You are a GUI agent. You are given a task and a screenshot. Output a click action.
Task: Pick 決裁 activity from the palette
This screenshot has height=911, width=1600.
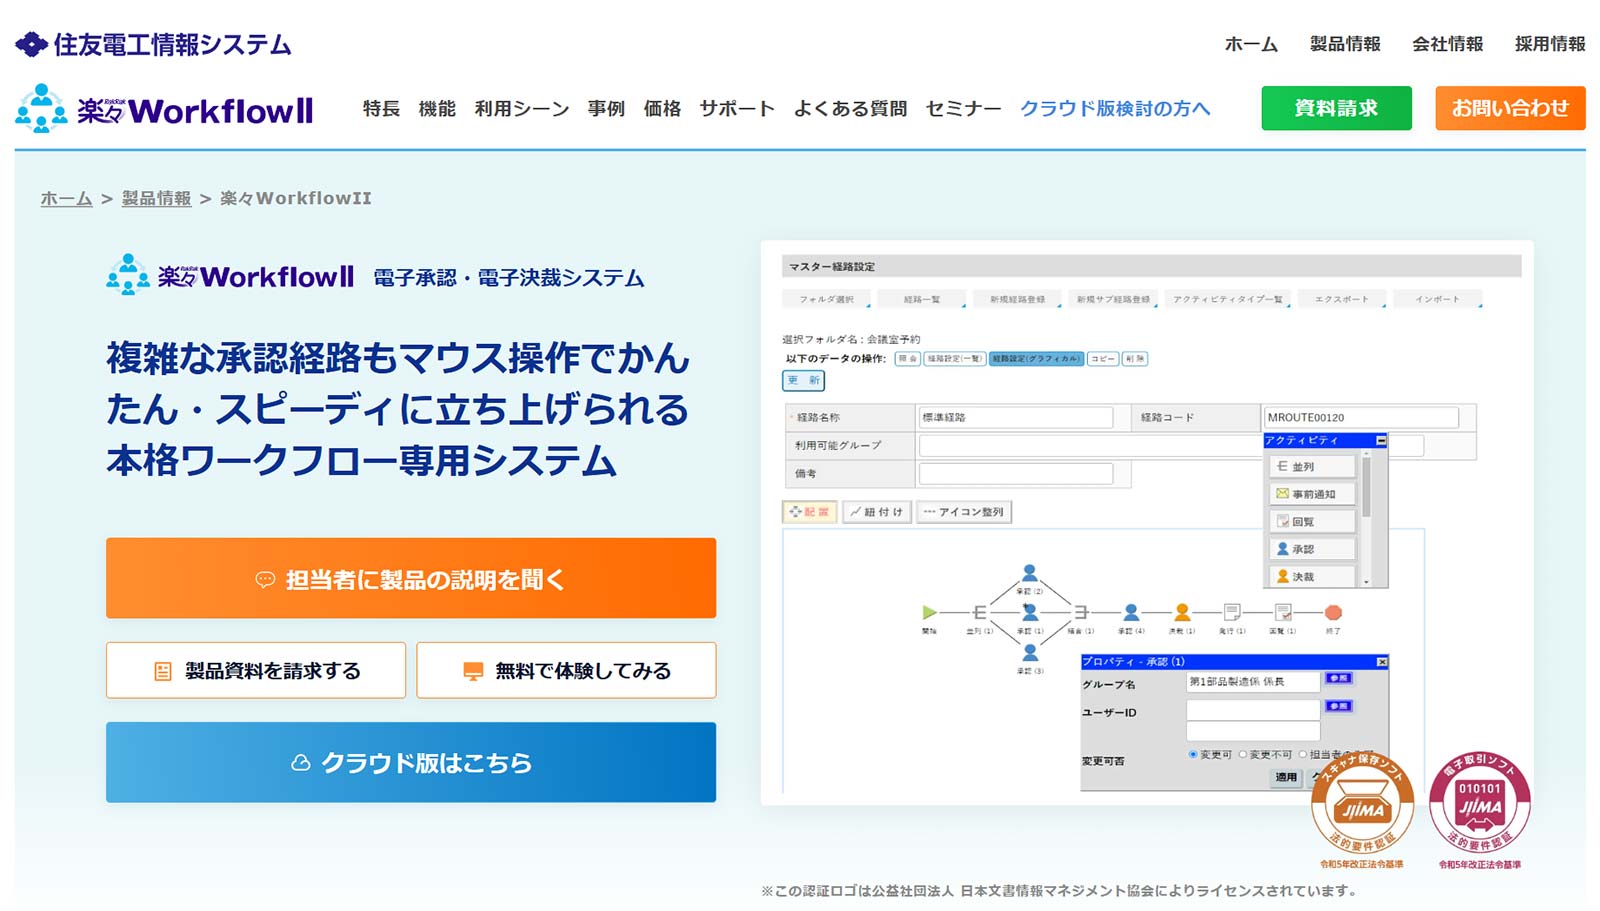[1311, 576]
